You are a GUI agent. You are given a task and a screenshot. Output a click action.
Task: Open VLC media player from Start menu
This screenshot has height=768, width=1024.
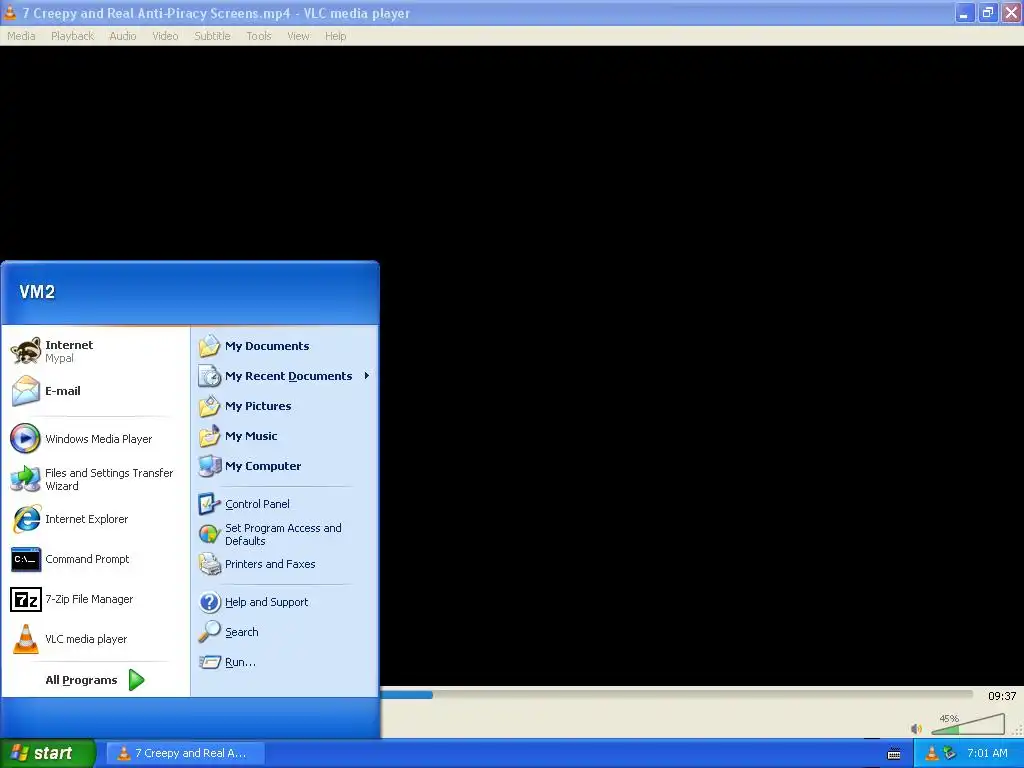point(95,639)
